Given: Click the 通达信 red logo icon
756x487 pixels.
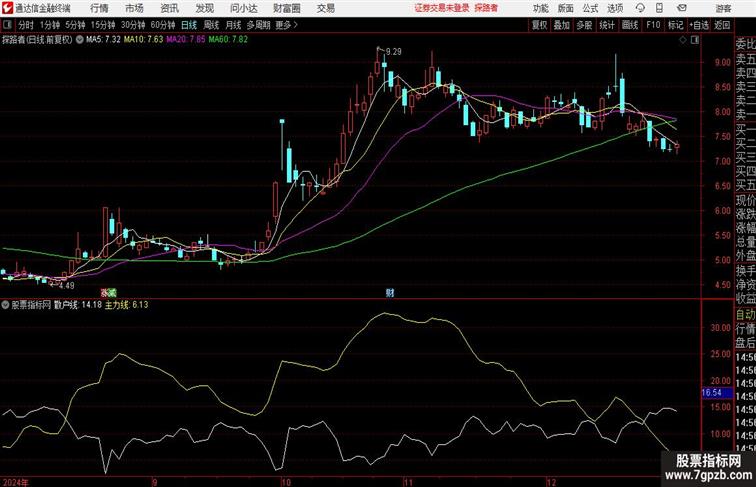Looking at the screenshot, I should 7,8.
